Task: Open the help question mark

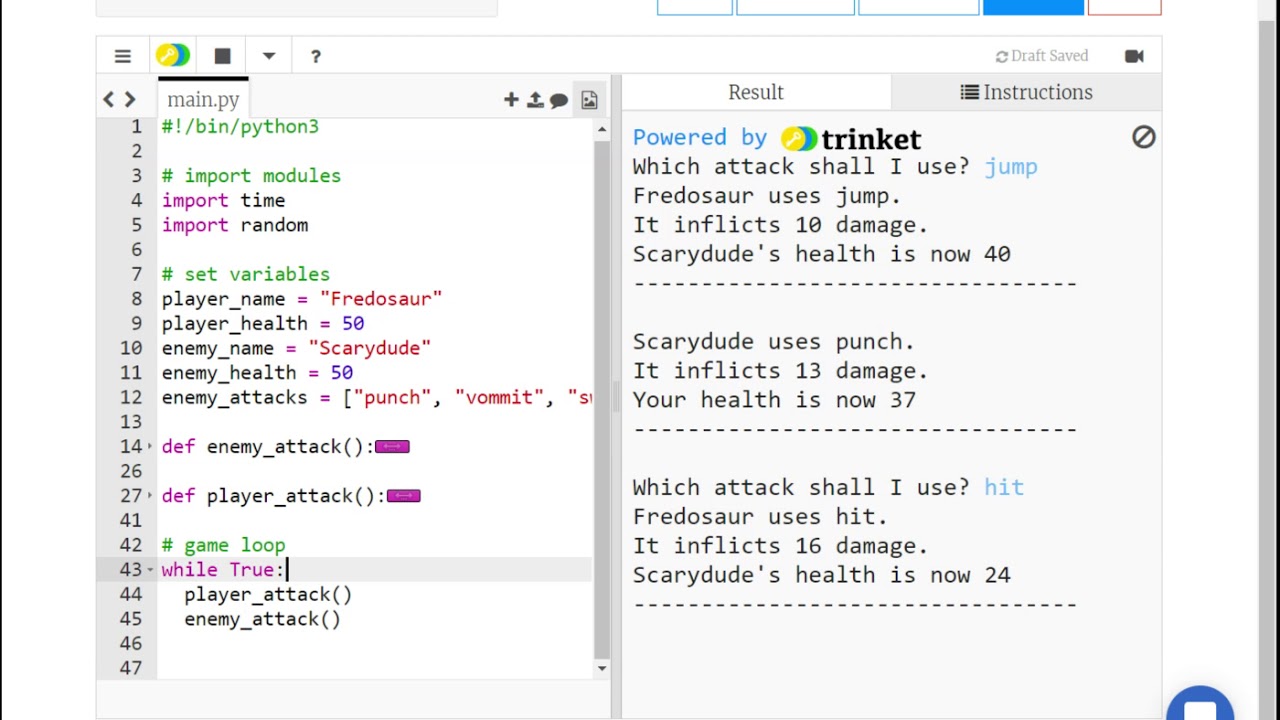Action: click(315, 56)
